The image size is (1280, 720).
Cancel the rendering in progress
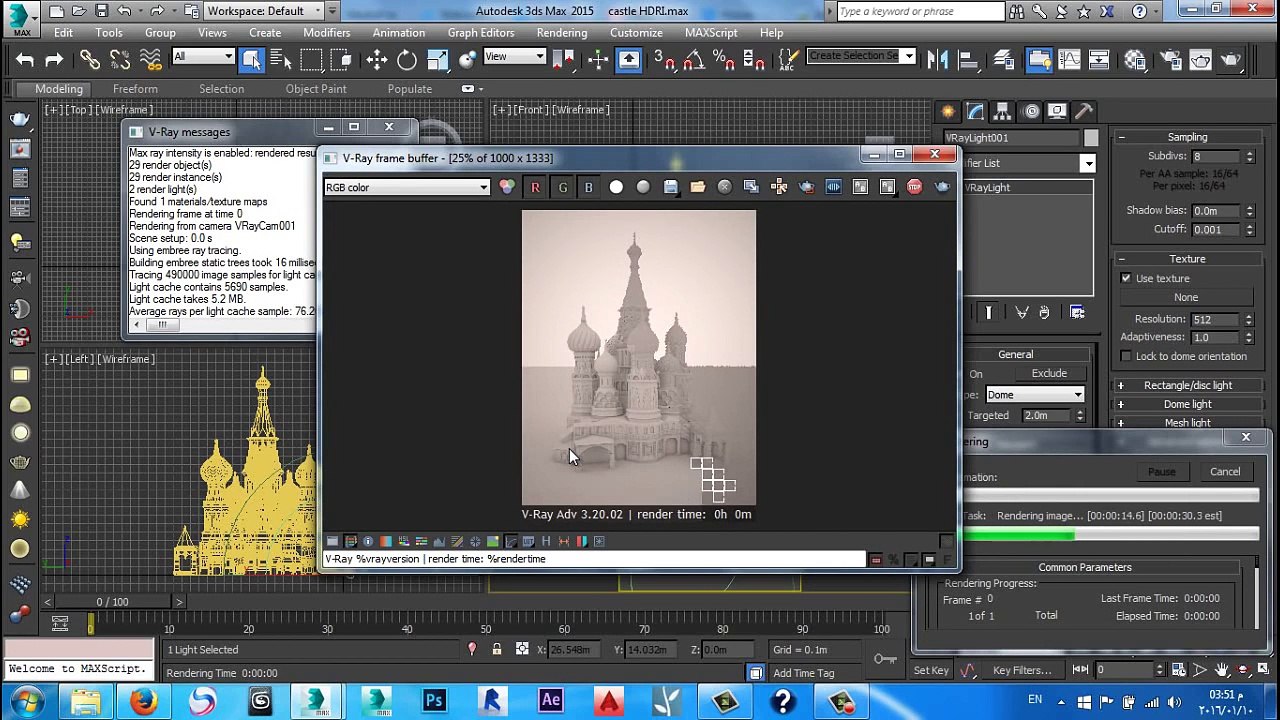point(1225,472)
